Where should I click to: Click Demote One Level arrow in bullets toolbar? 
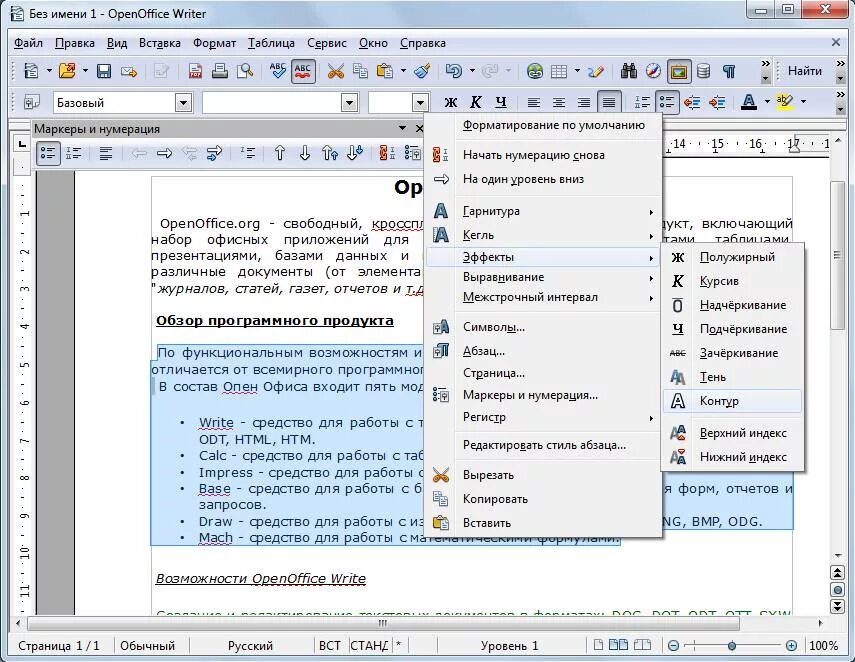[x=164, y=153]
